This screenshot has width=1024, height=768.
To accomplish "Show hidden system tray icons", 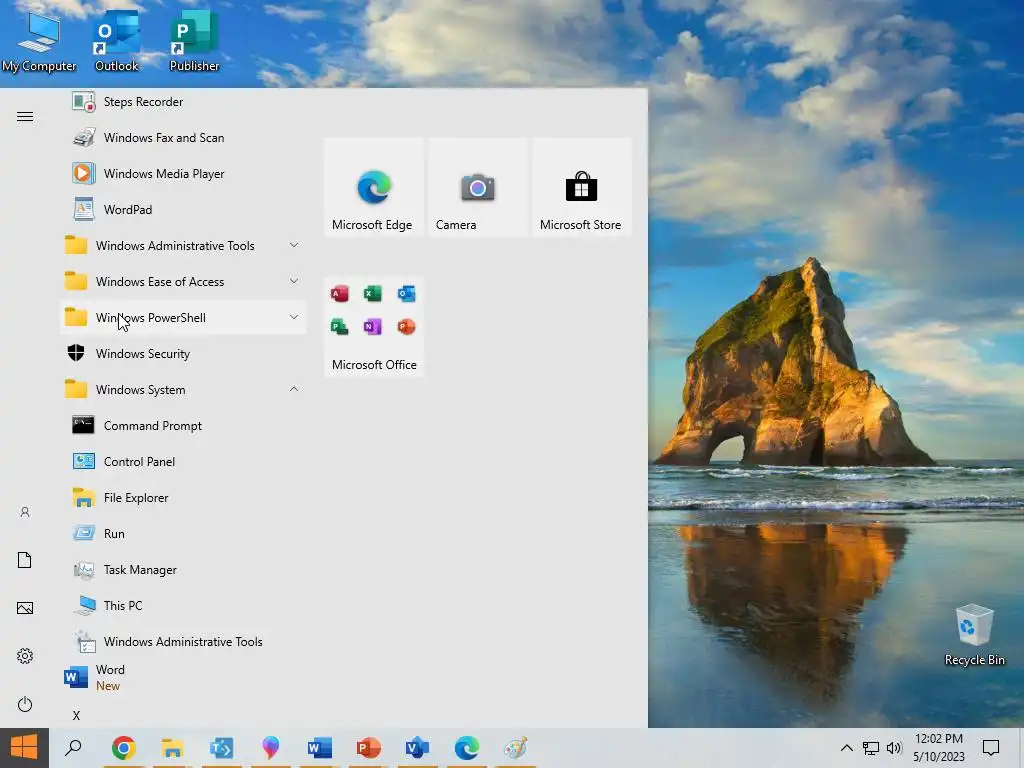I will click(846, 748).
